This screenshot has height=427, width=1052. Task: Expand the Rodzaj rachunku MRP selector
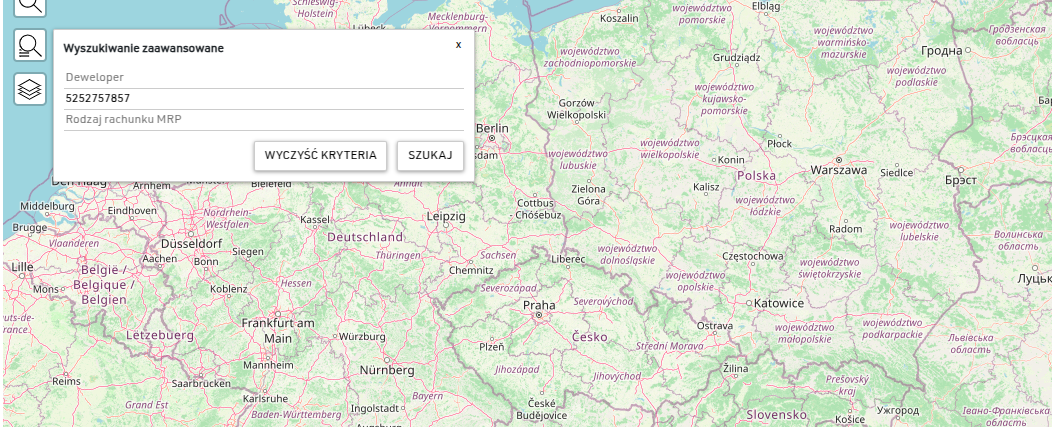point(264,120)
